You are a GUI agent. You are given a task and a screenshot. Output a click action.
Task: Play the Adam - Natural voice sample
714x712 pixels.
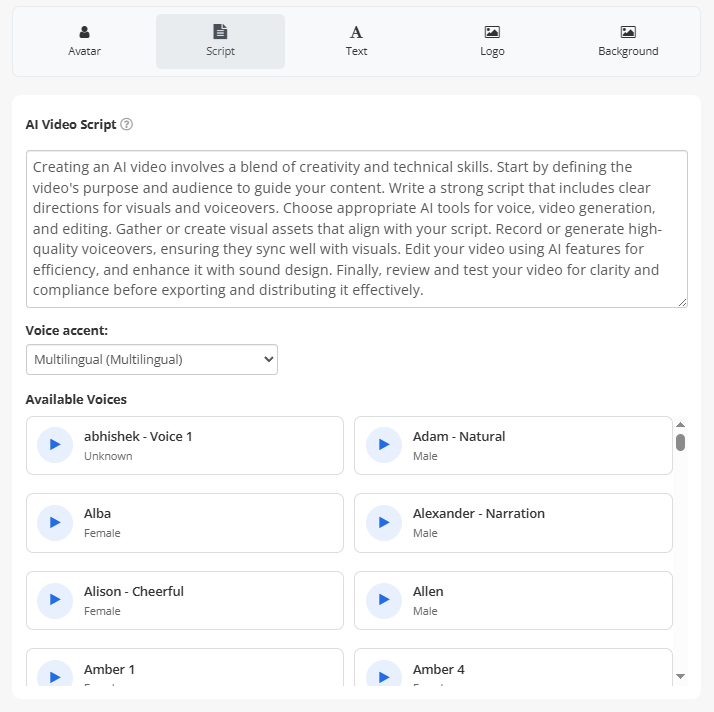384,445
